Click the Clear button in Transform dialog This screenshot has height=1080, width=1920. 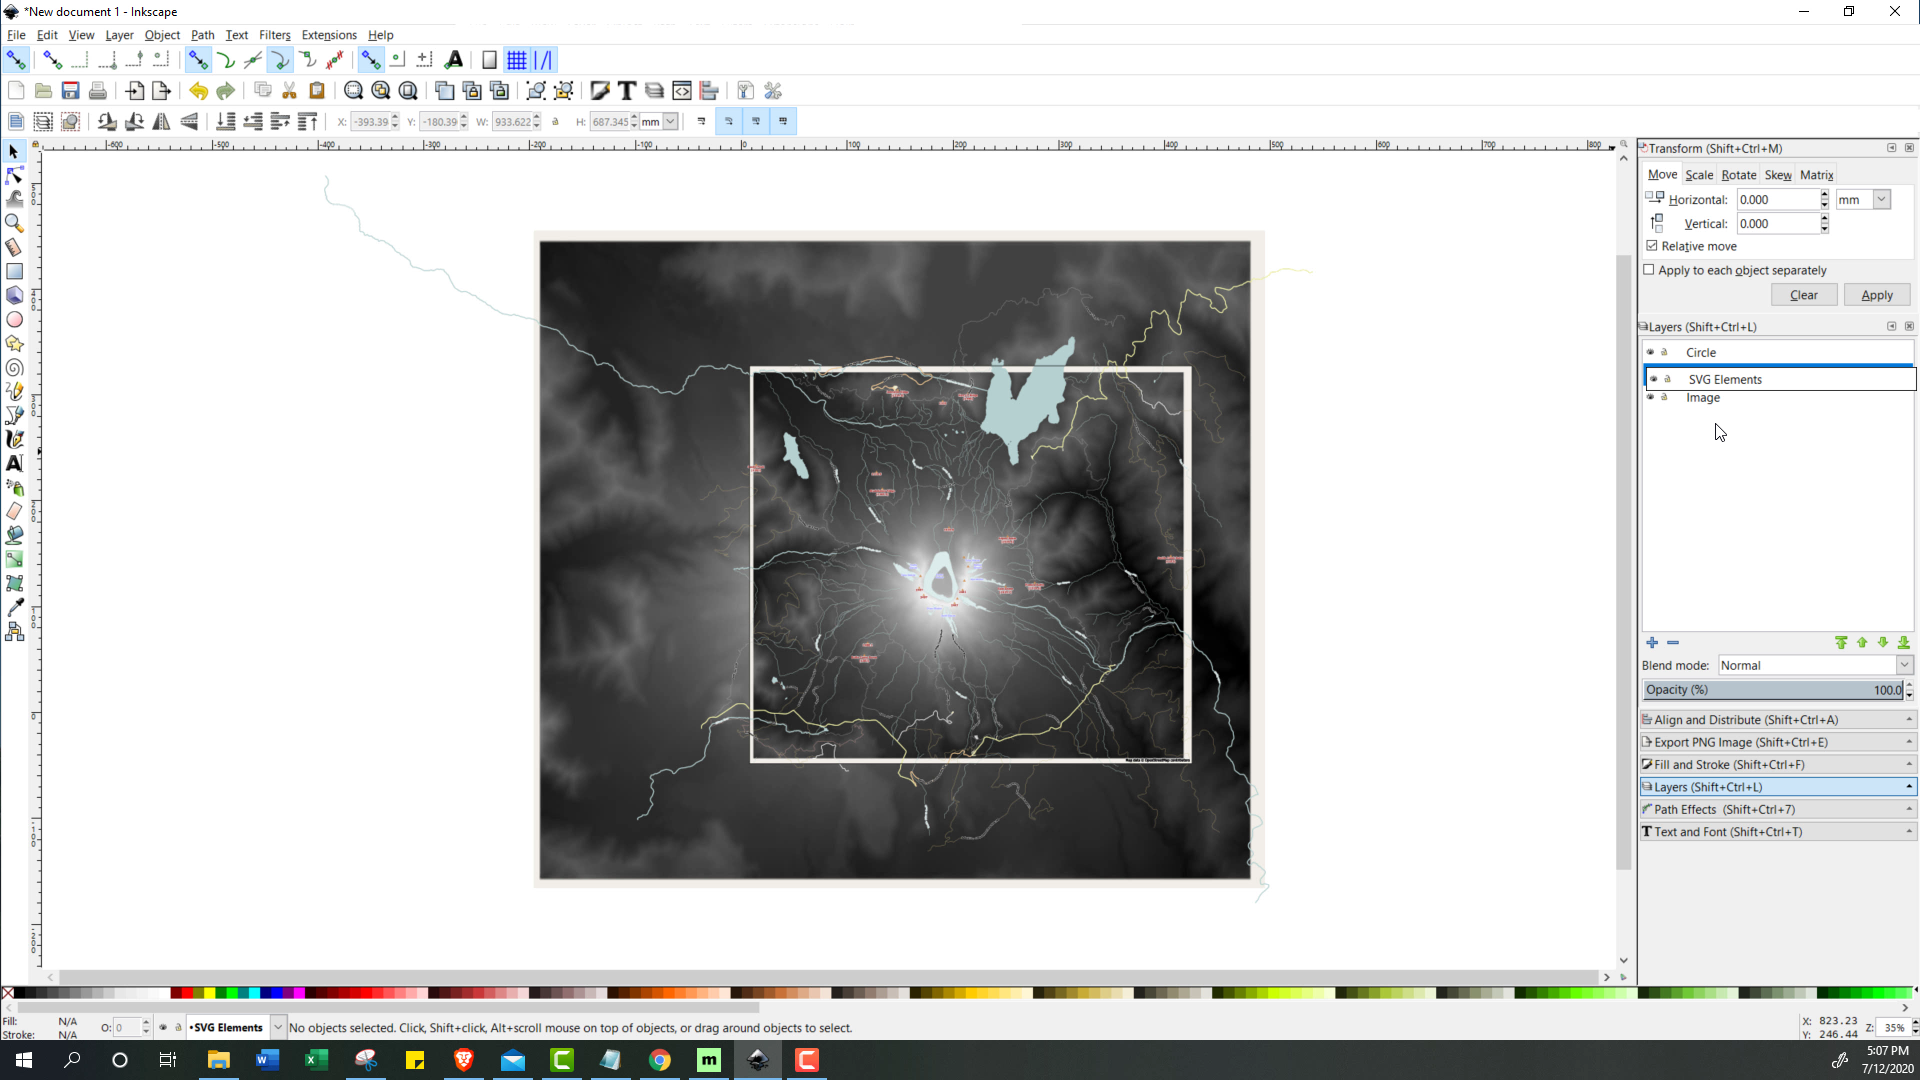1804,294
